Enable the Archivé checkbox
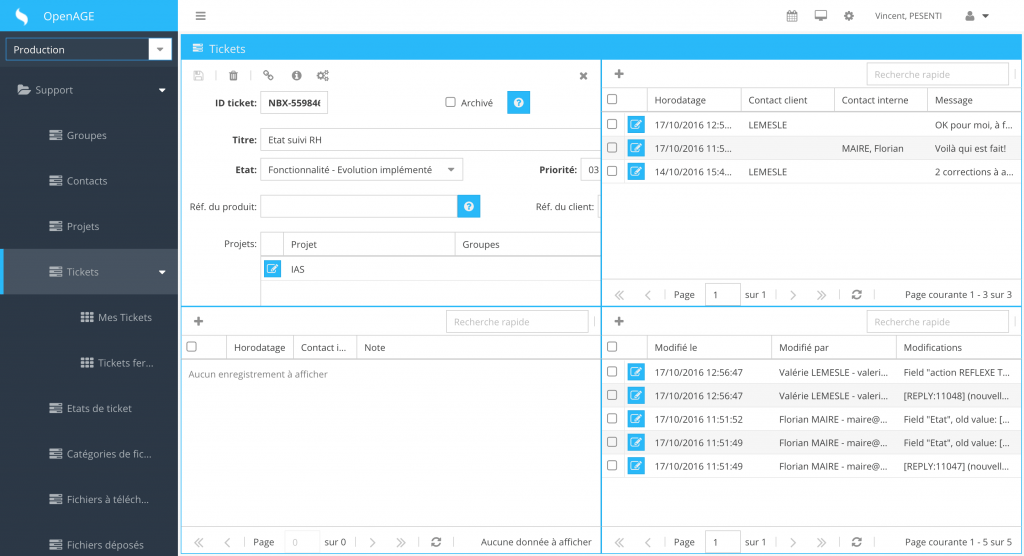The width and height of the screenshot is (1024, 556). [x=450, y=102]
